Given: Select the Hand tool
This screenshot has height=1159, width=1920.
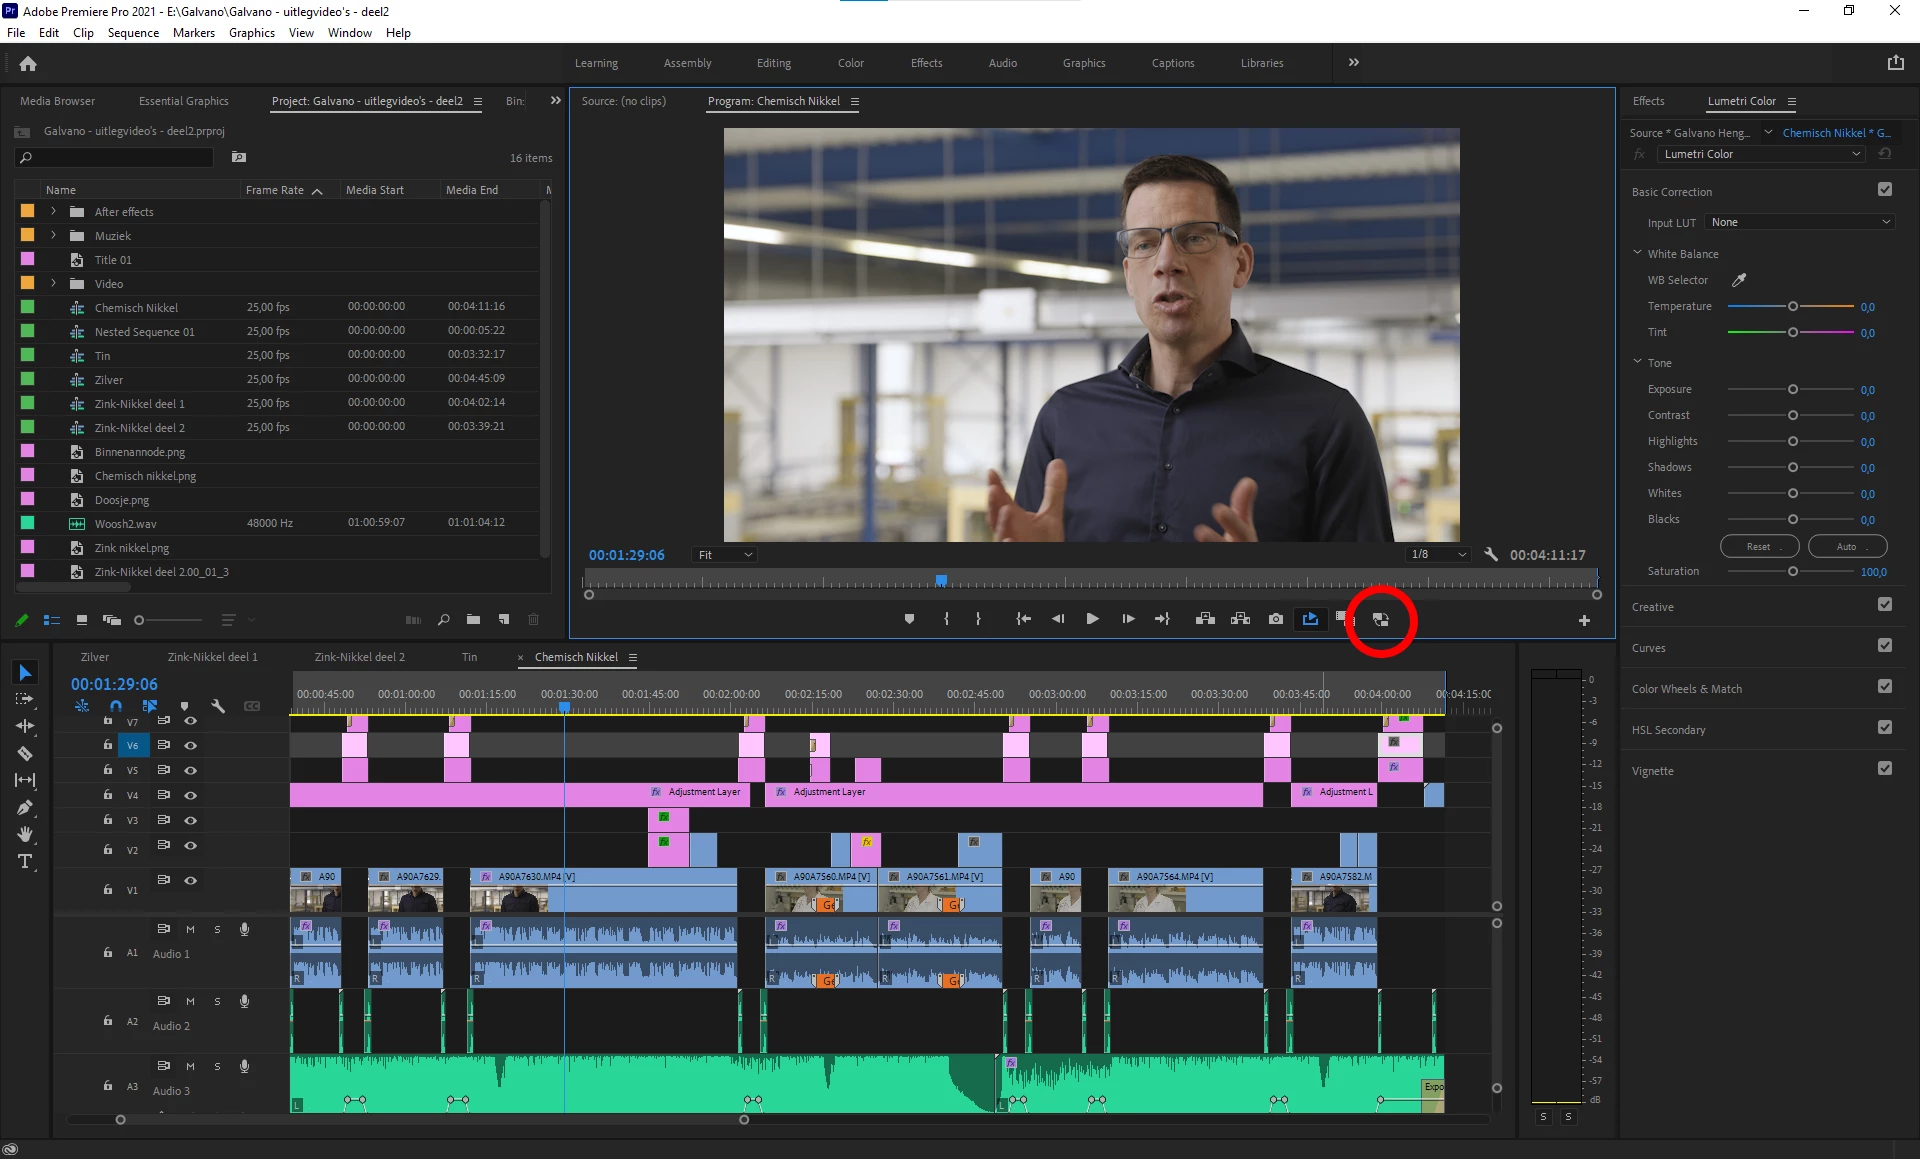Looking at the screenshot, I should point(25,834).
